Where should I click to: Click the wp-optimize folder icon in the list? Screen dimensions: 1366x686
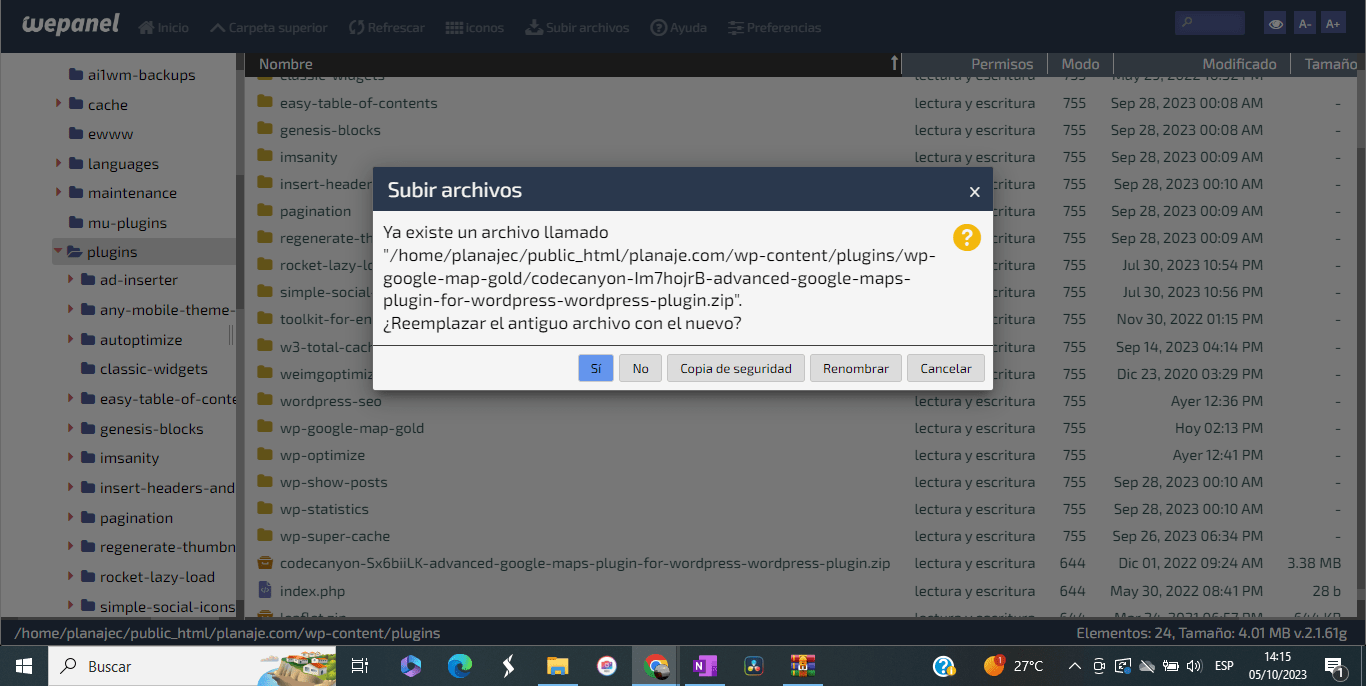(265, 454)
